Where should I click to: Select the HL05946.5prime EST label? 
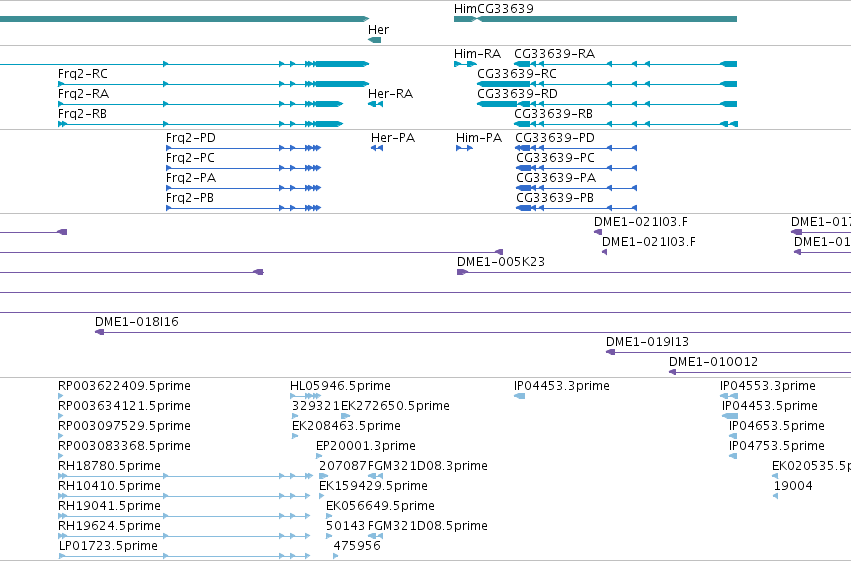[340, 386]
